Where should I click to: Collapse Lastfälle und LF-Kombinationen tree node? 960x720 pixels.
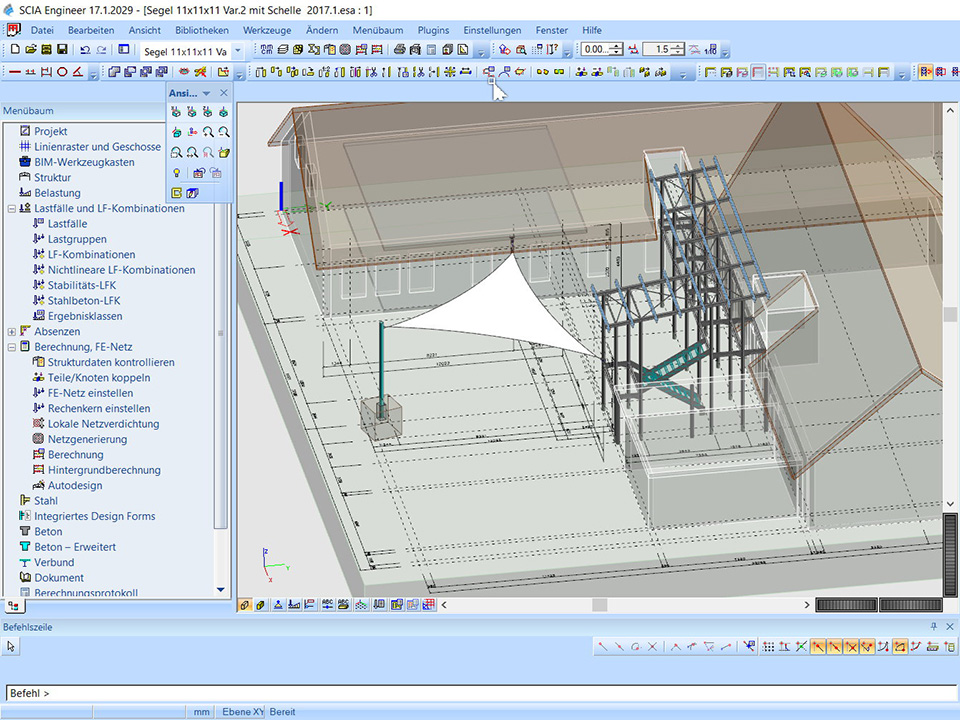click(x=12, y=209)
